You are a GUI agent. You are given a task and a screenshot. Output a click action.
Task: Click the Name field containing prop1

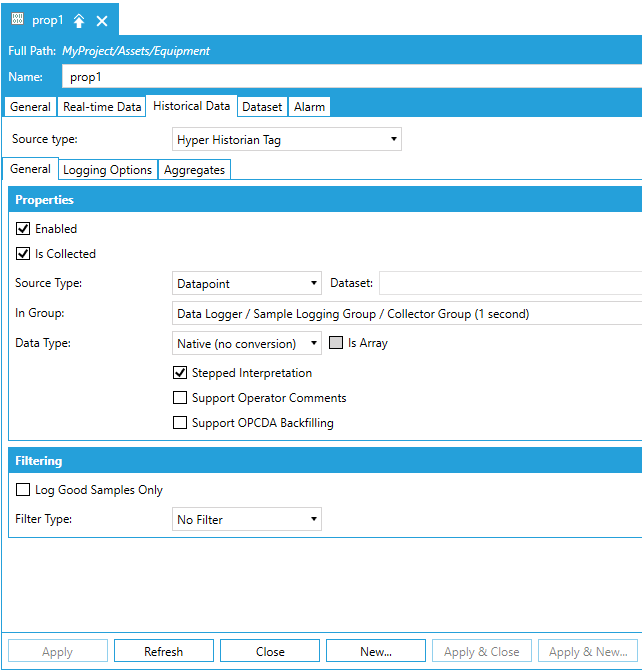[x=350, y=76]
